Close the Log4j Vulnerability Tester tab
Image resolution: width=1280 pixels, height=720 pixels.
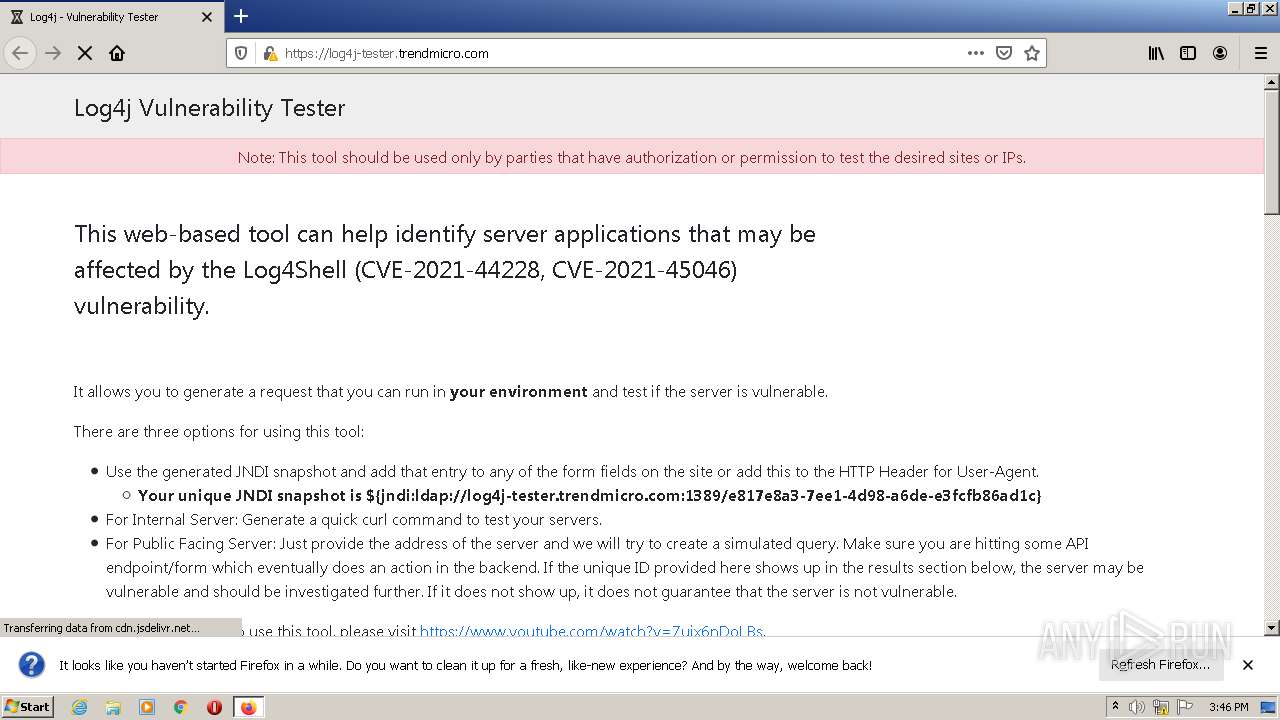click(207, 17)
